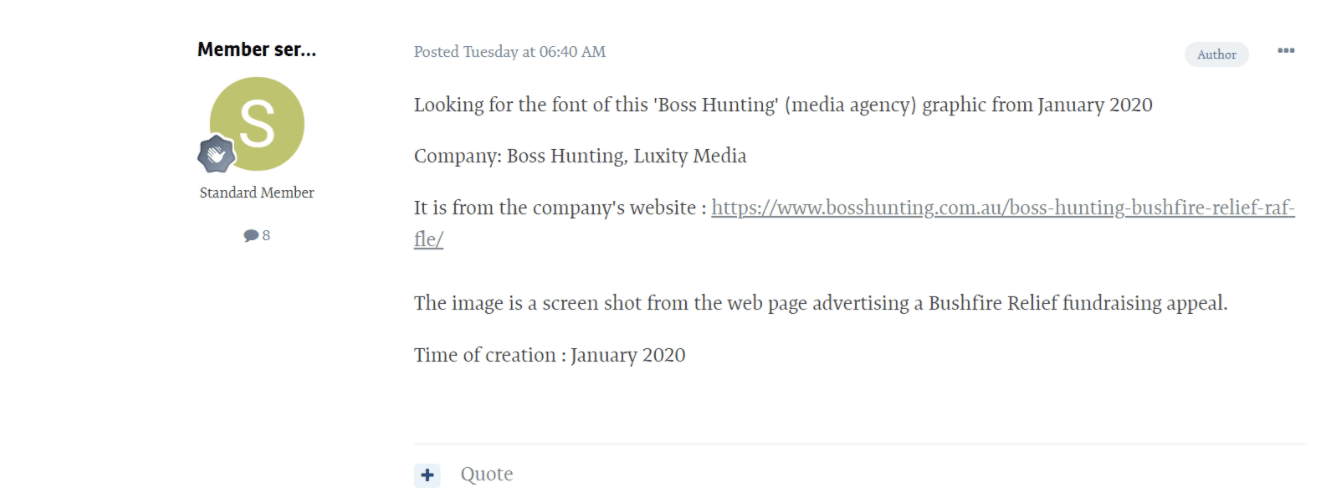This screenshot has width=1334, height=498.
Task: Open the three-dots post options menu
Action: 1286,51
